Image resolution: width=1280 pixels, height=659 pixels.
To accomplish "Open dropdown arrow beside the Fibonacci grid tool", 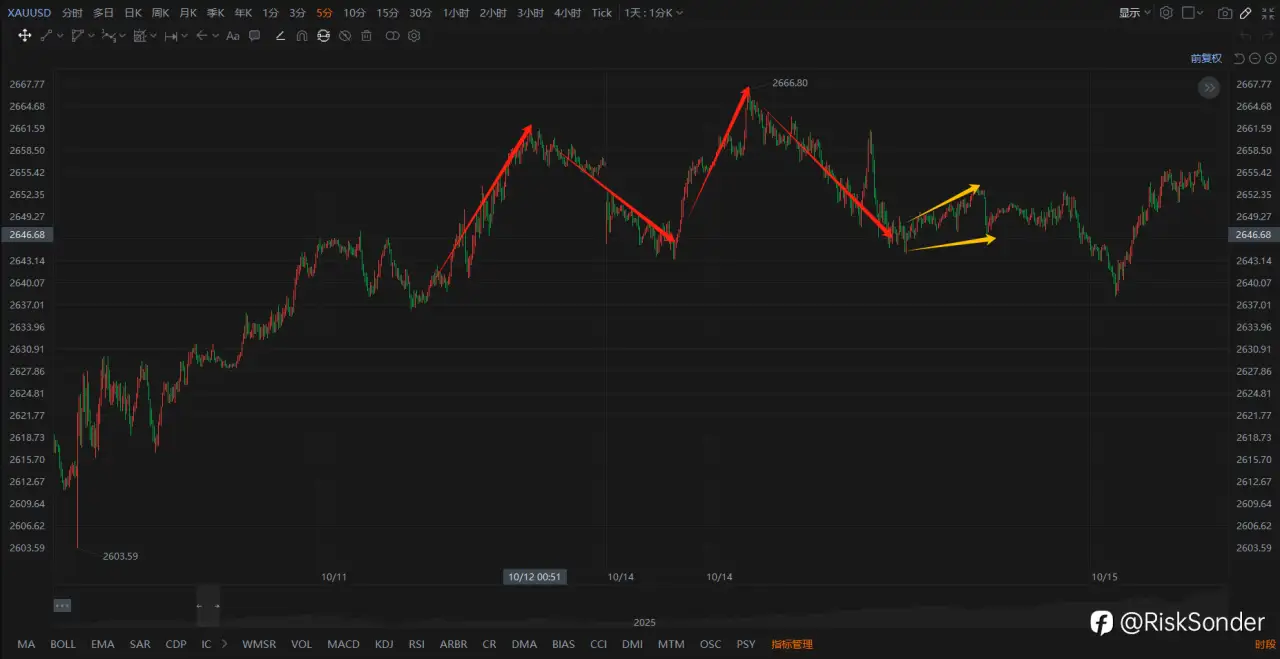I will point(153,35).
